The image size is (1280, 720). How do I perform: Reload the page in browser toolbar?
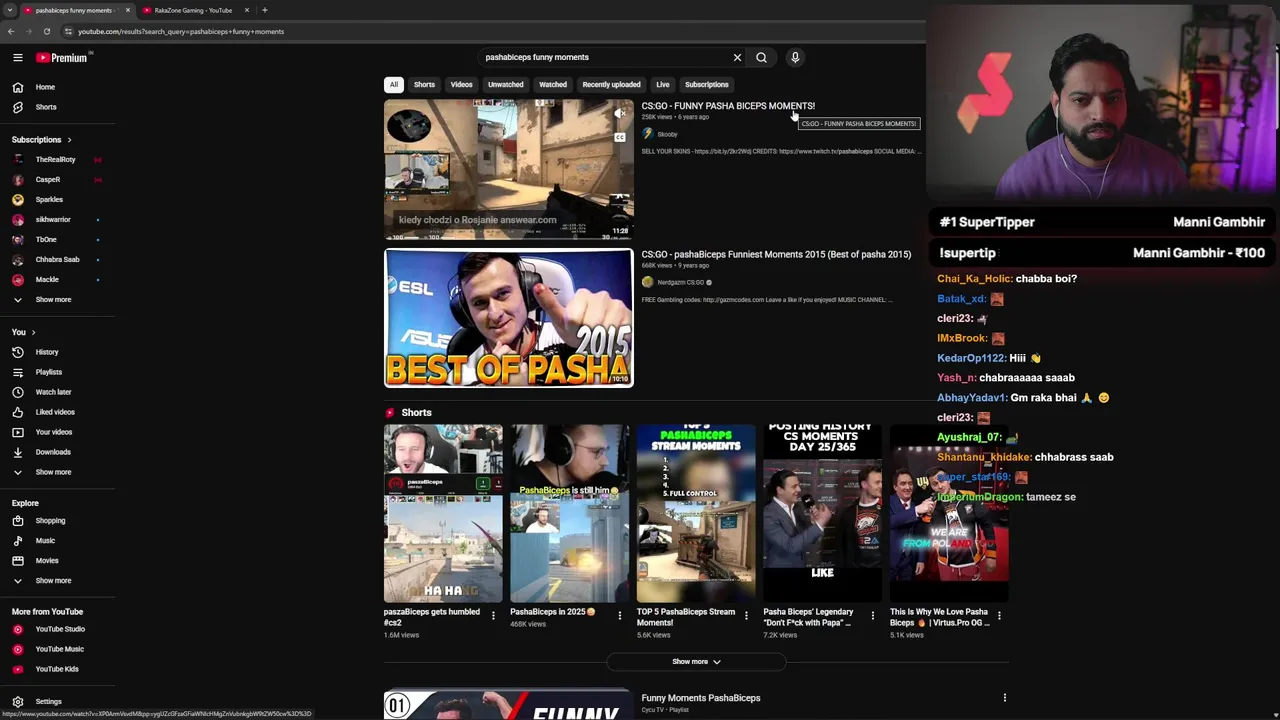46,31
